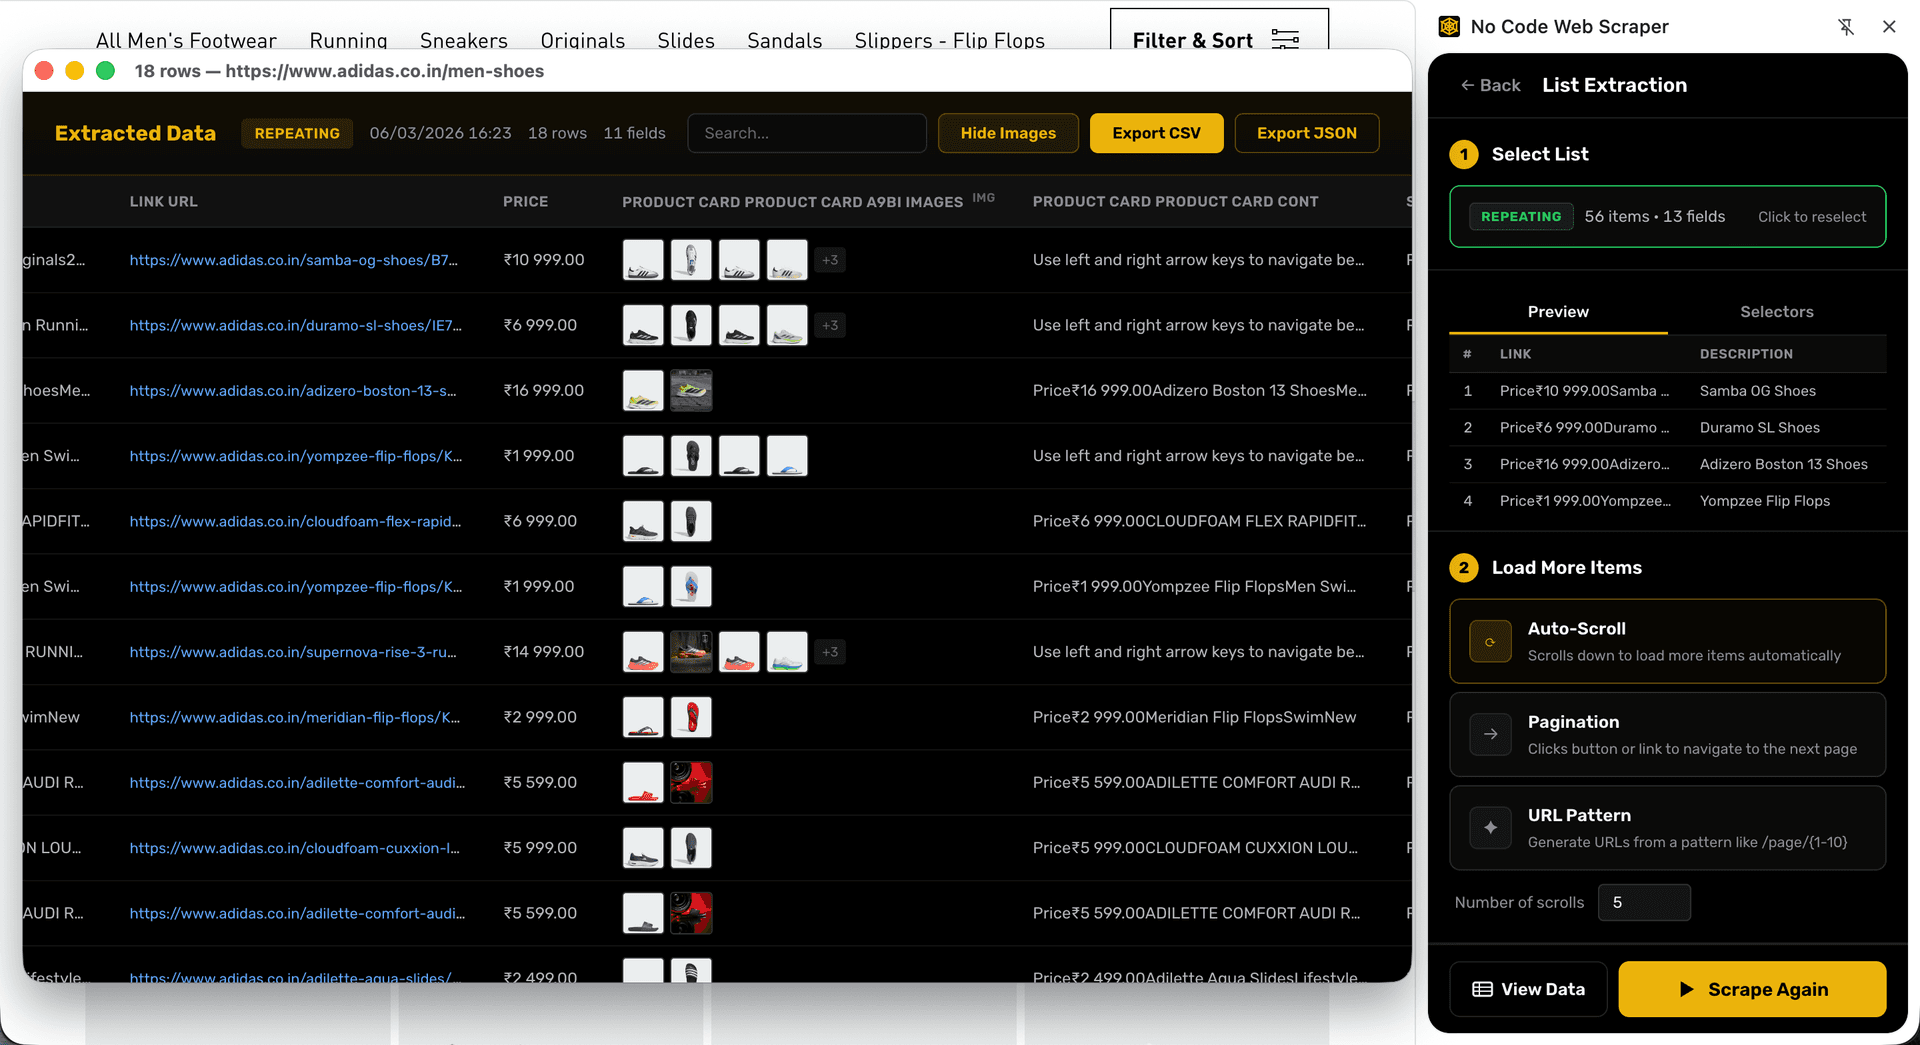The height and width of the screenshot is (1045, 1920).
Task: Expand +3 more images in Samba row
Action: click(x=830, y=260)
